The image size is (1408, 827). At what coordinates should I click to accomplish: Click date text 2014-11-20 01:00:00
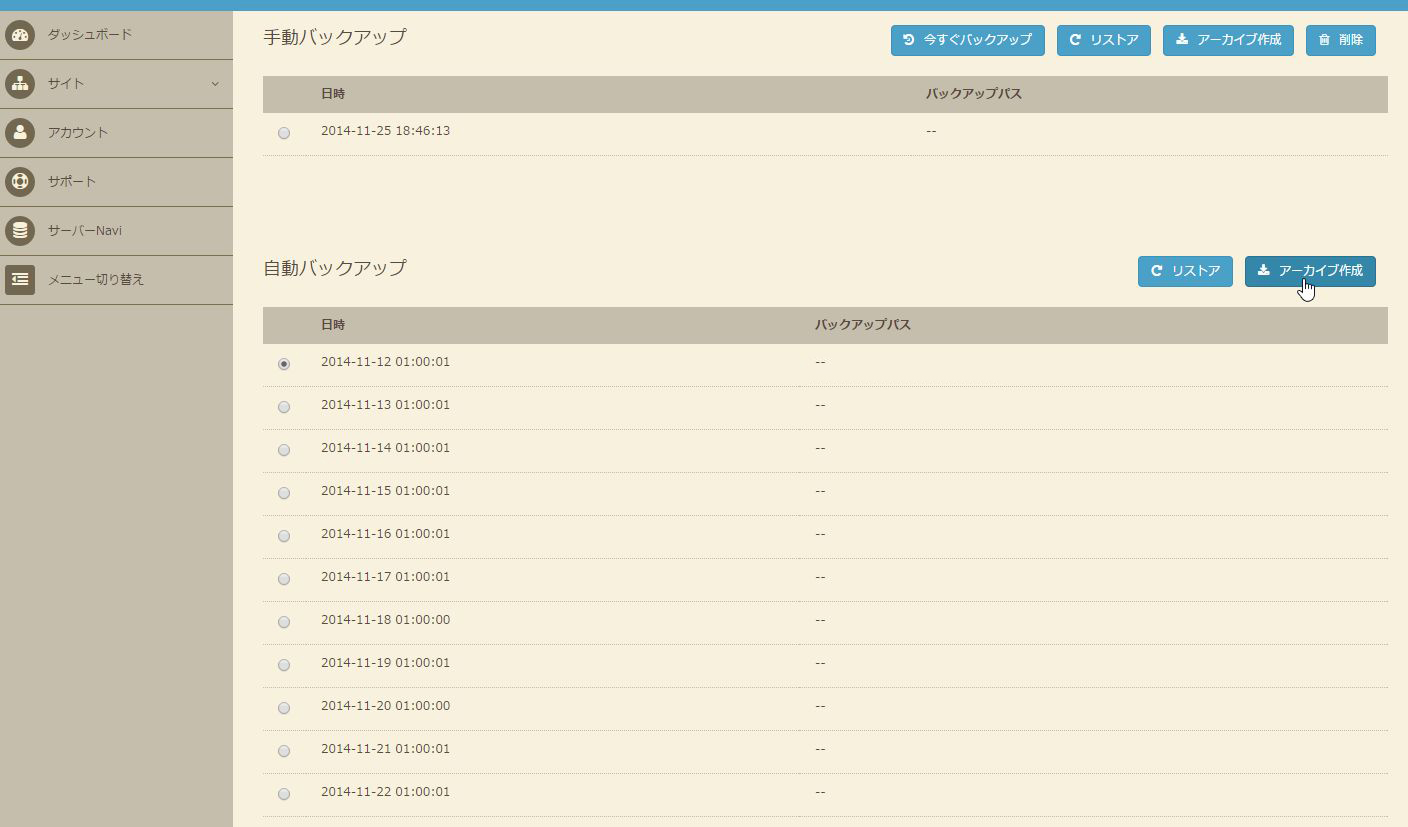click(385, 706)
